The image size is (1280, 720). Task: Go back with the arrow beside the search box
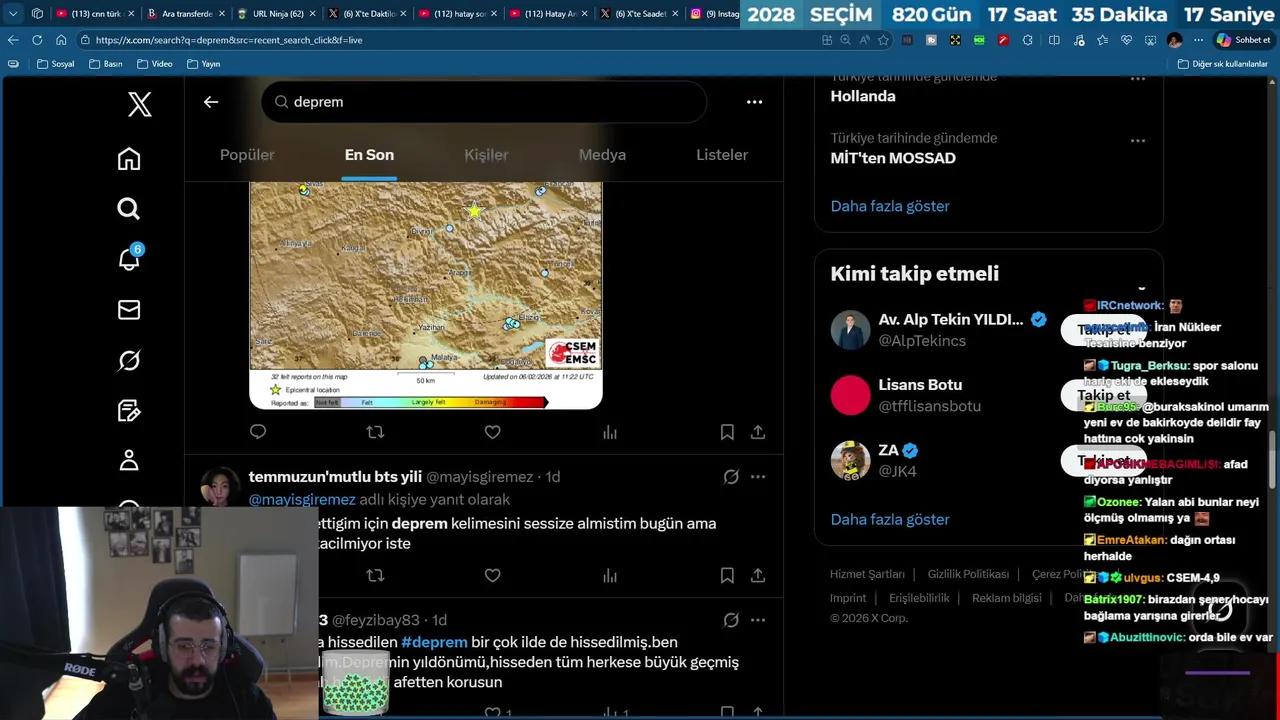point(211,102)
